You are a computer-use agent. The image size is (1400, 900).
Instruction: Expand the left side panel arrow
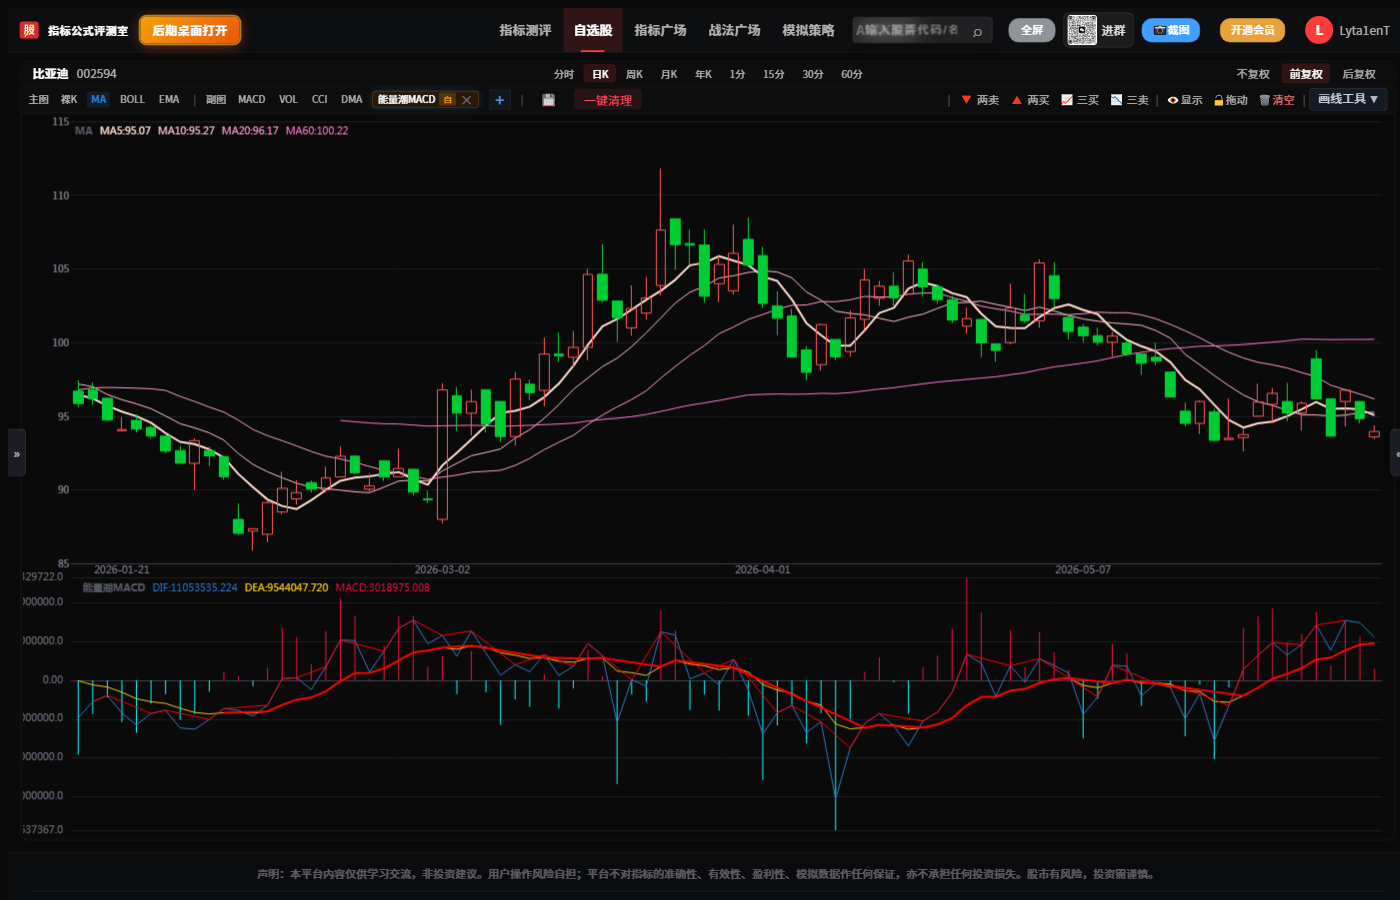16,453
